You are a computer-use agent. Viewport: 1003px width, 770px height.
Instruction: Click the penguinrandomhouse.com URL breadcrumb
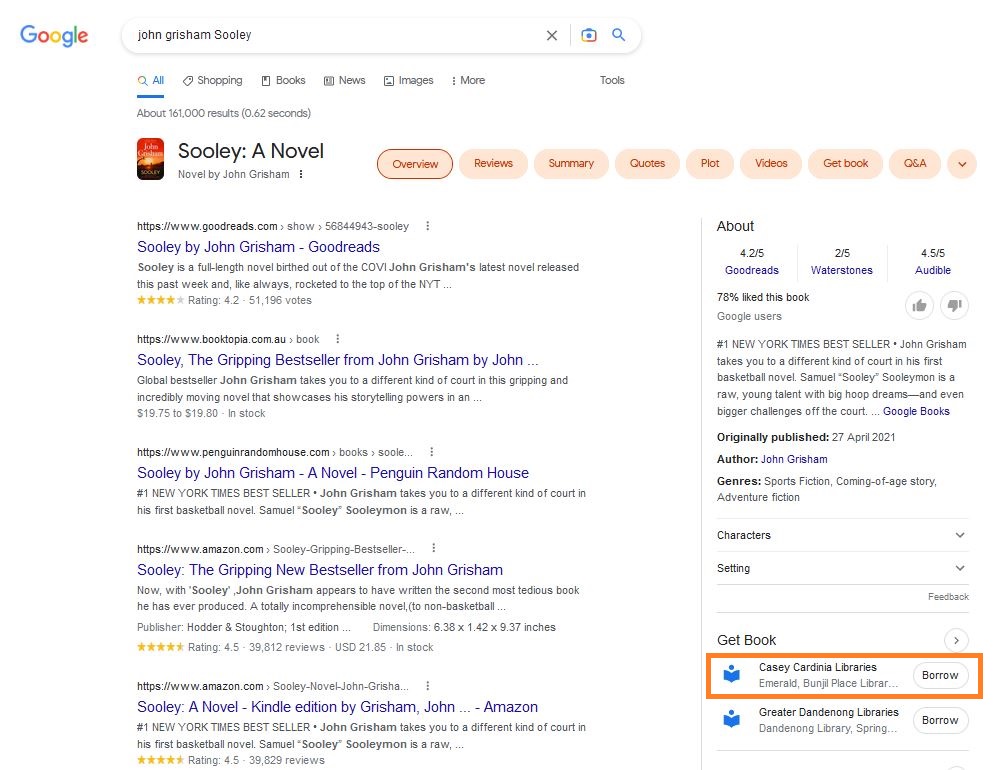point(275,453)
